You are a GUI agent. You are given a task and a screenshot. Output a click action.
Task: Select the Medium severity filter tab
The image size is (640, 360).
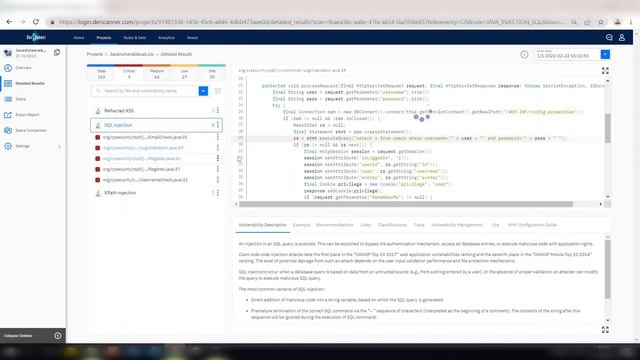tap(157, 73)
